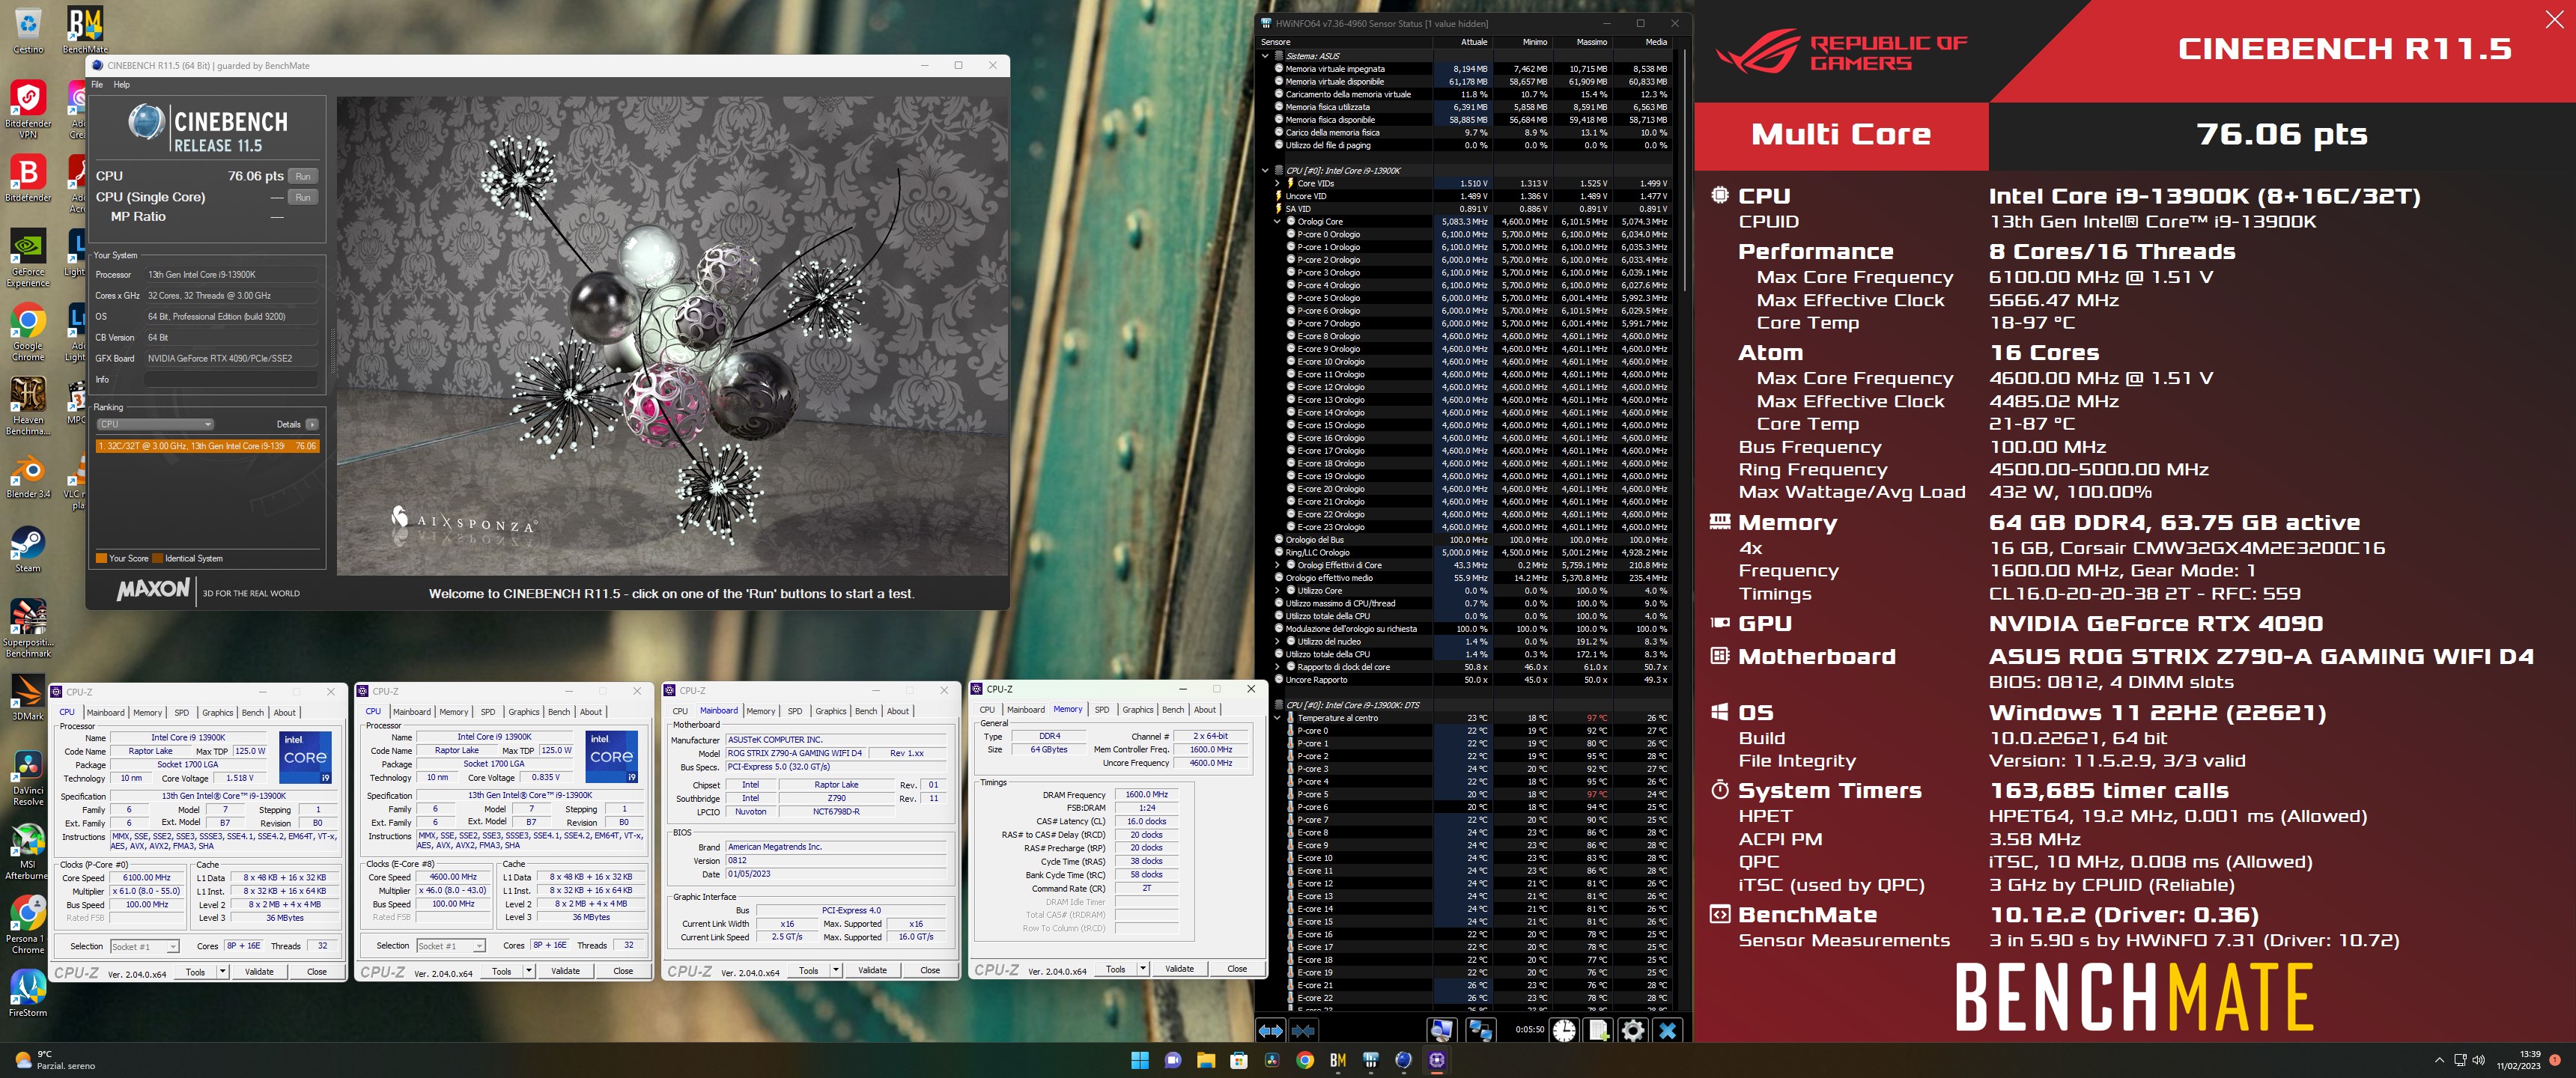The width and height of the screenshot is (2576, 1078).
Task: Switch to Graphics tab in fourth CPU-Z
Action: click(x=1137, y=710)
